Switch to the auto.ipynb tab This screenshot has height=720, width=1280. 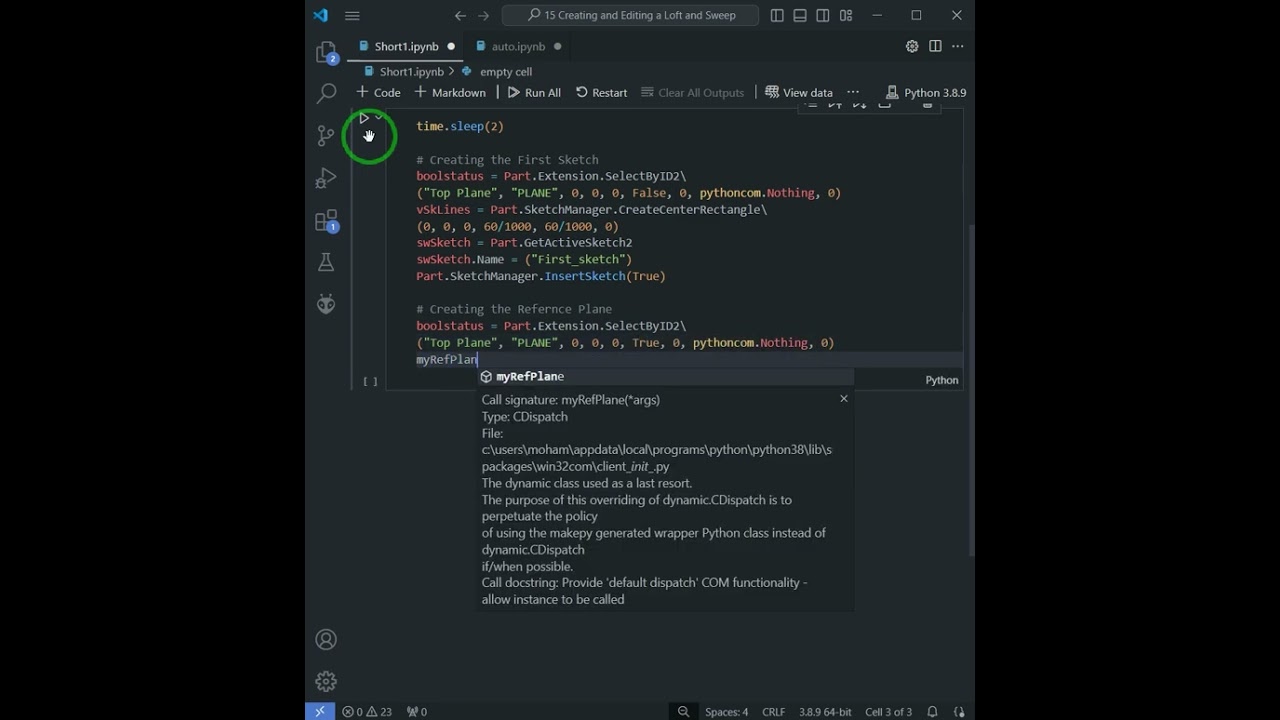tap(518, 46)
